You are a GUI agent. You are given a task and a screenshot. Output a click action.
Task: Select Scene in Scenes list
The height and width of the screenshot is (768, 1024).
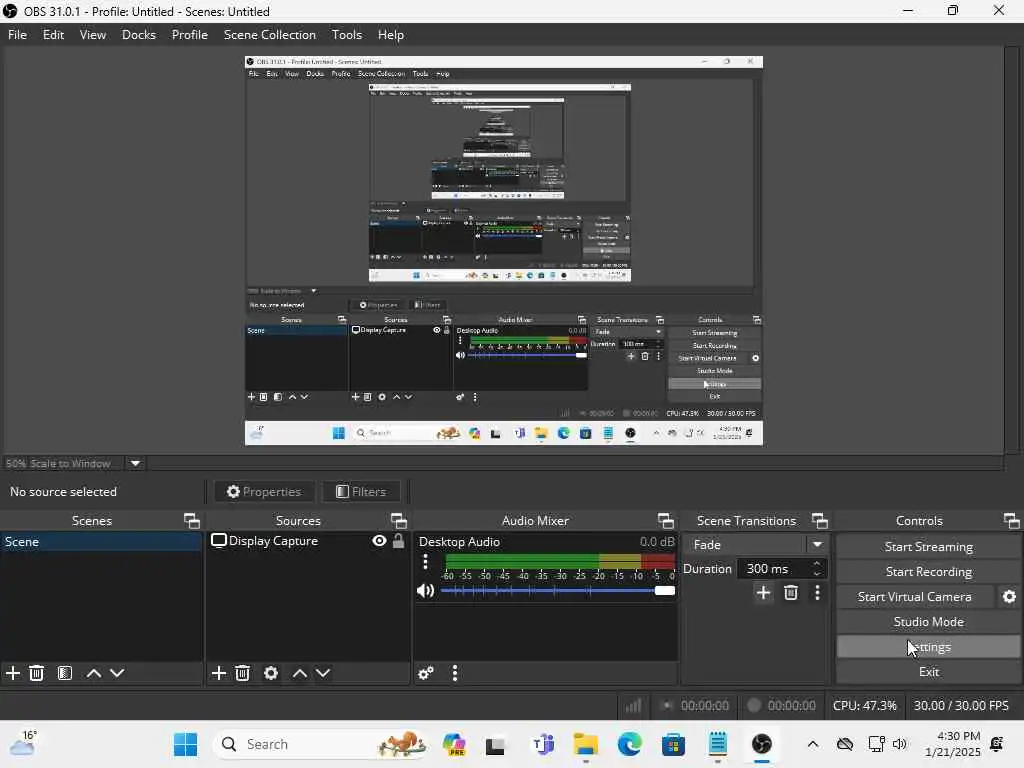tap(101, 541)
